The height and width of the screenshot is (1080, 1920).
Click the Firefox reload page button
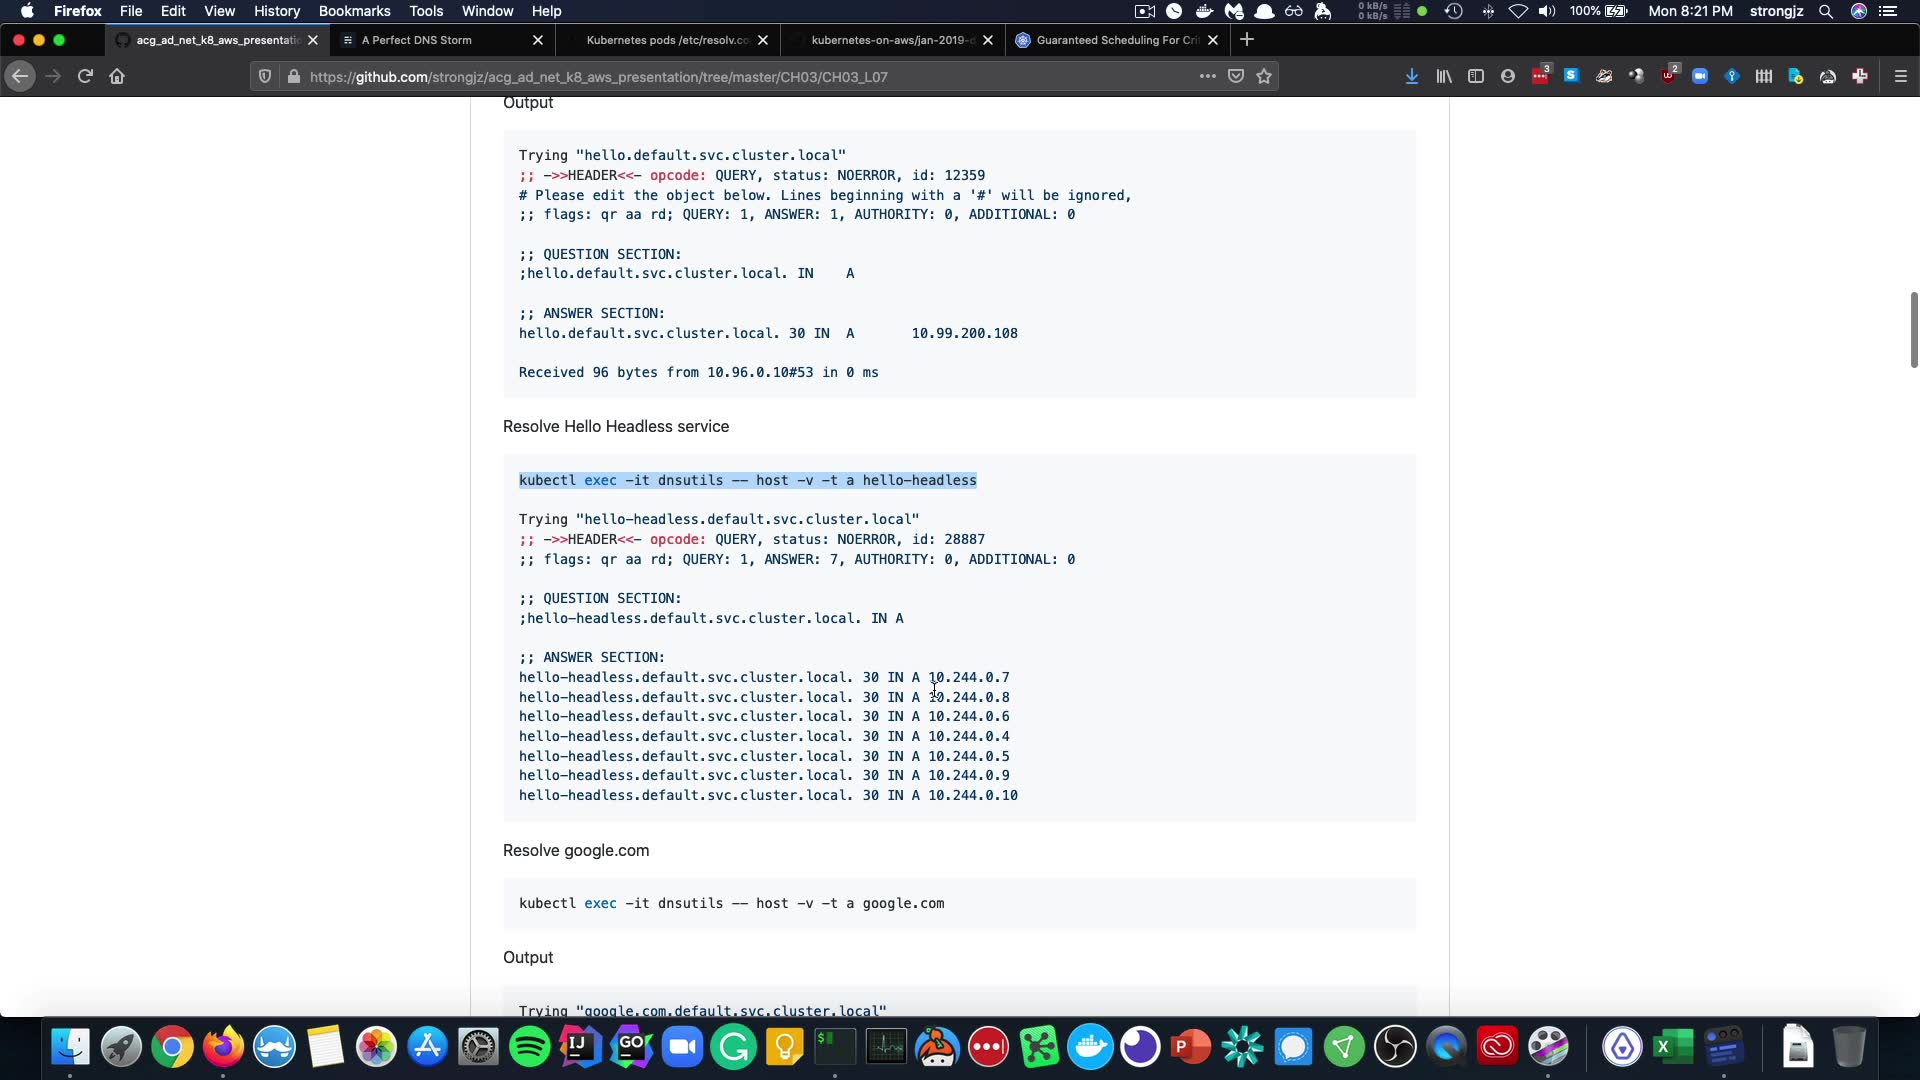85,76
